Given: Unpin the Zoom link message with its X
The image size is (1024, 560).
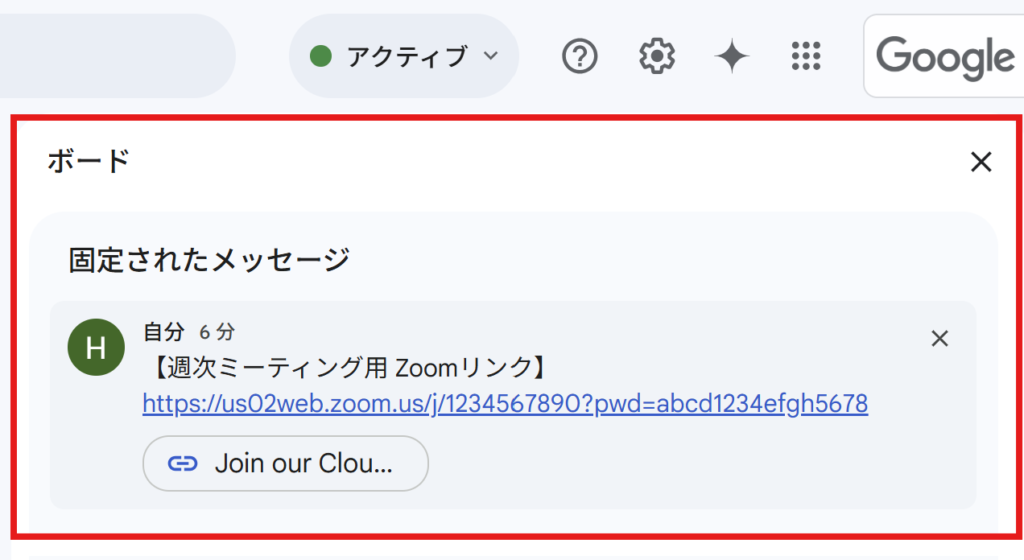Looking at the screenshot, I should coord(940,338).
